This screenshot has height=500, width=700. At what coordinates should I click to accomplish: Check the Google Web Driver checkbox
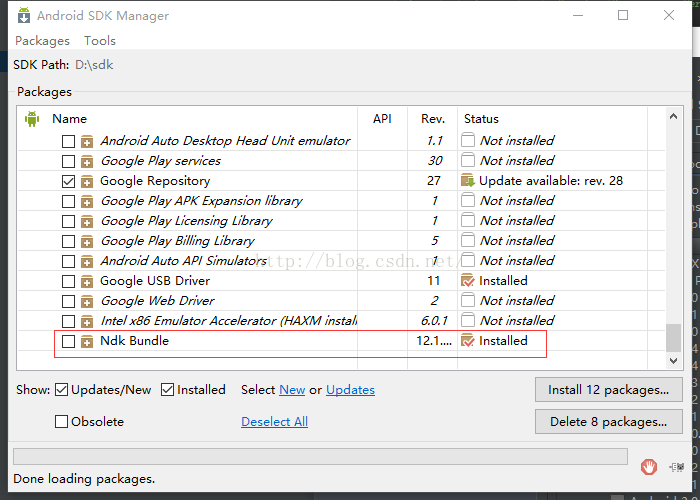(x=68, y=301)
